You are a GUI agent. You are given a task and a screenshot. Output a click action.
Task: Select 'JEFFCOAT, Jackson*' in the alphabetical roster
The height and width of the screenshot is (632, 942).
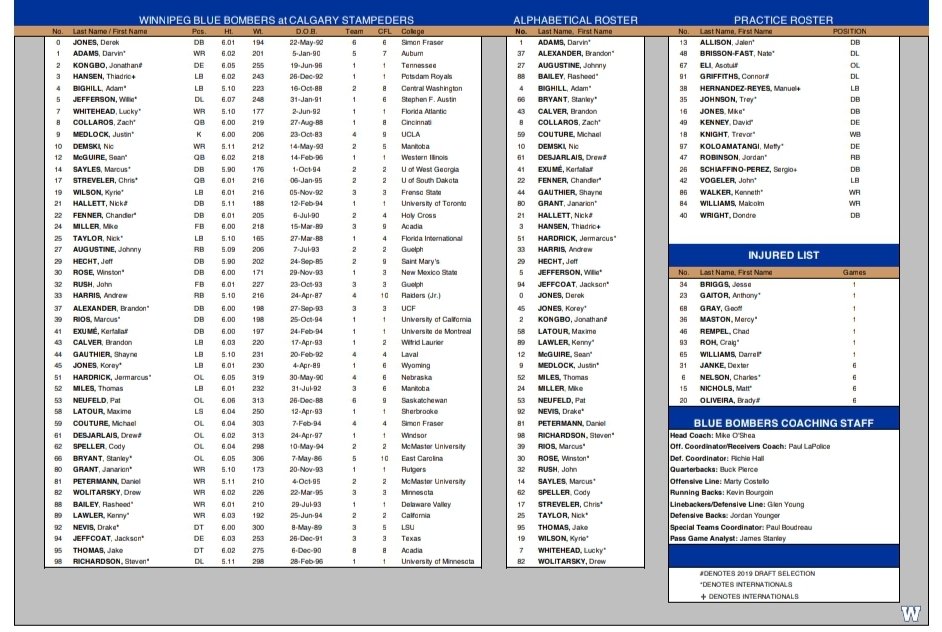573,284
